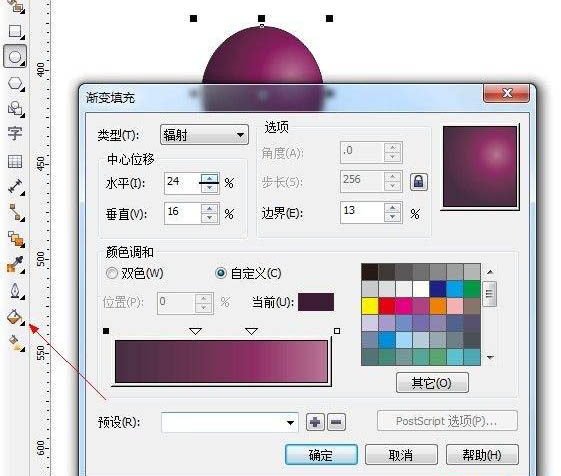Click the 取消 cancel button
The height and width of the screenshot is (476, 561).
click(401, 455)
